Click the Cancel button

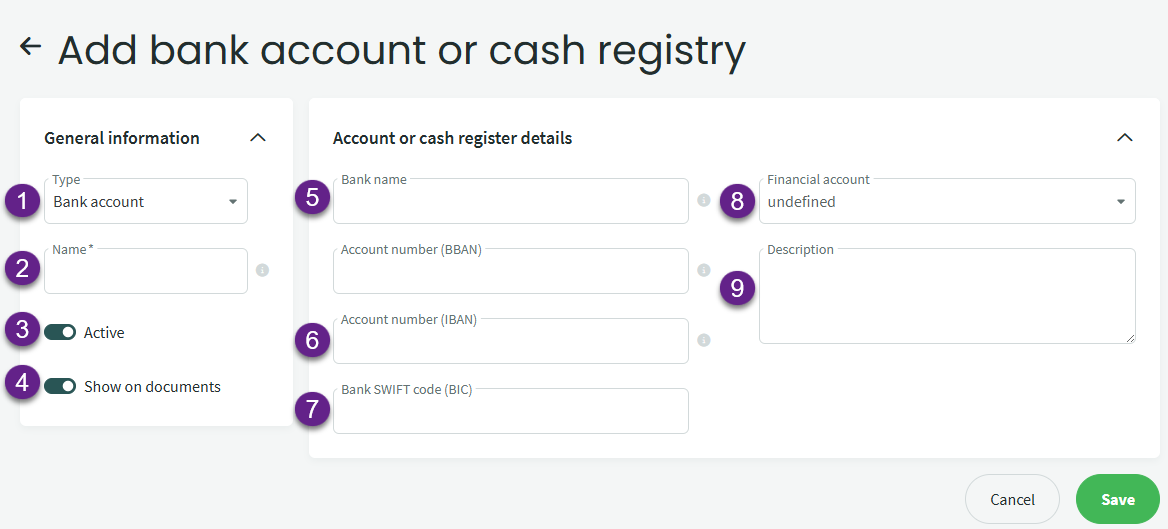(x=1012, y=499)
